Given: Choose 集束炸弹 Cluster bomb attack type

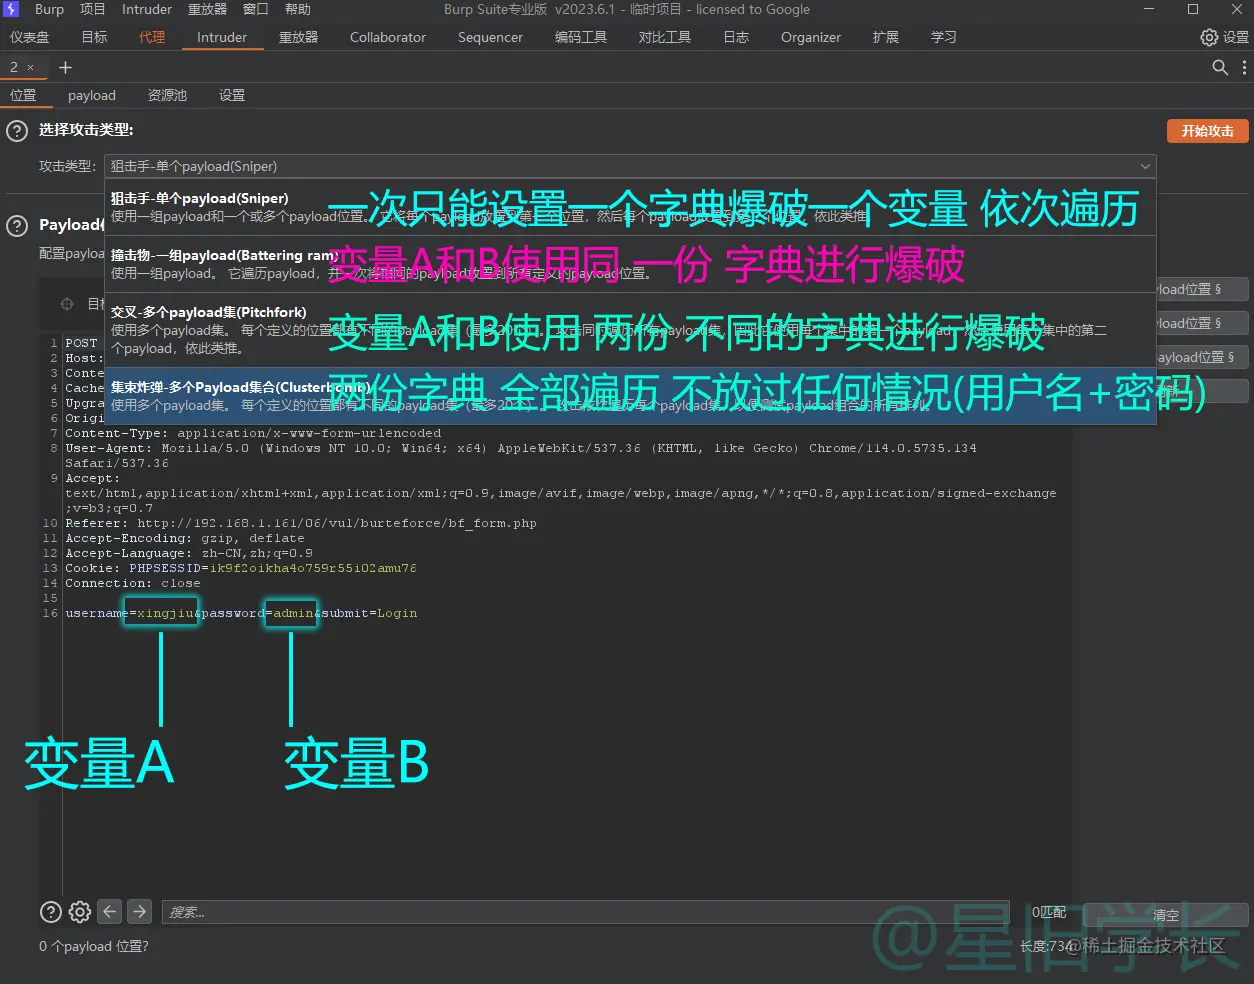Looking at the screenshot, I should click(631, 396).
